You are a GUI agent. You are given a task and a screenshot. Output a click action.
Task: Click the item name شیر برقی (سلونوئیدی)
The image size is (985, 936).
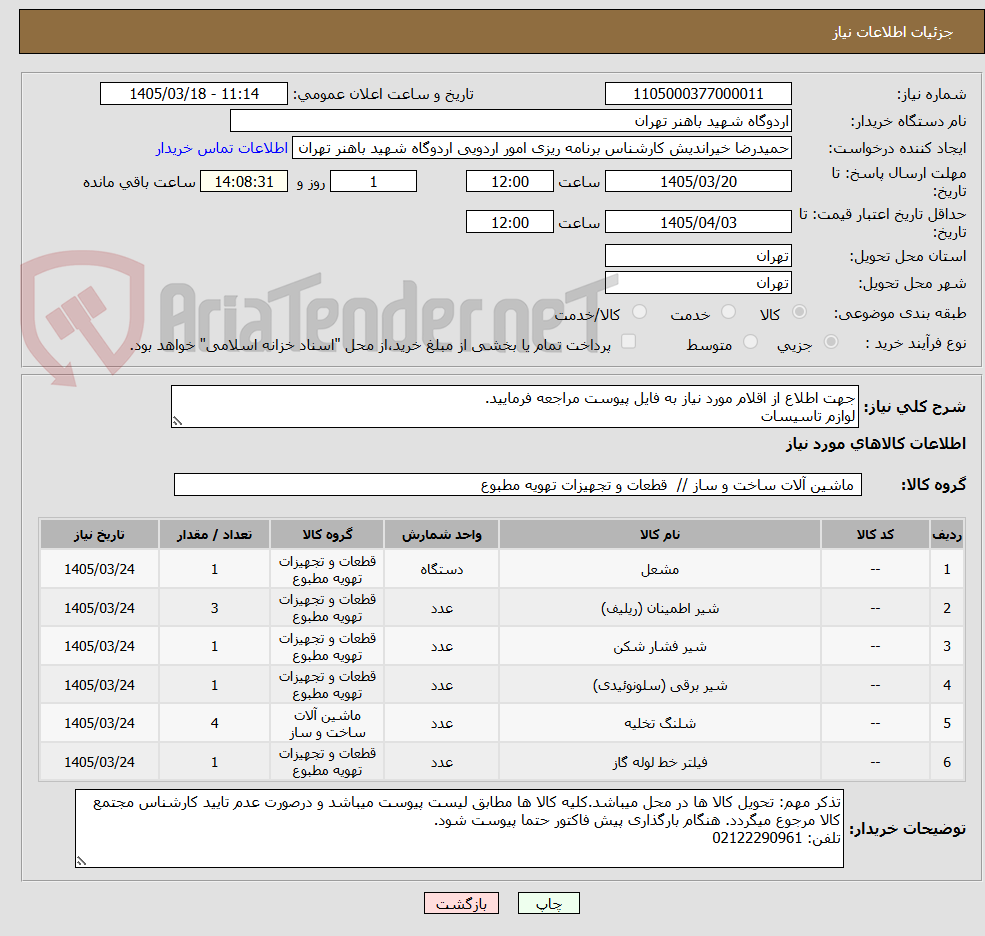(x=660, y=685)
